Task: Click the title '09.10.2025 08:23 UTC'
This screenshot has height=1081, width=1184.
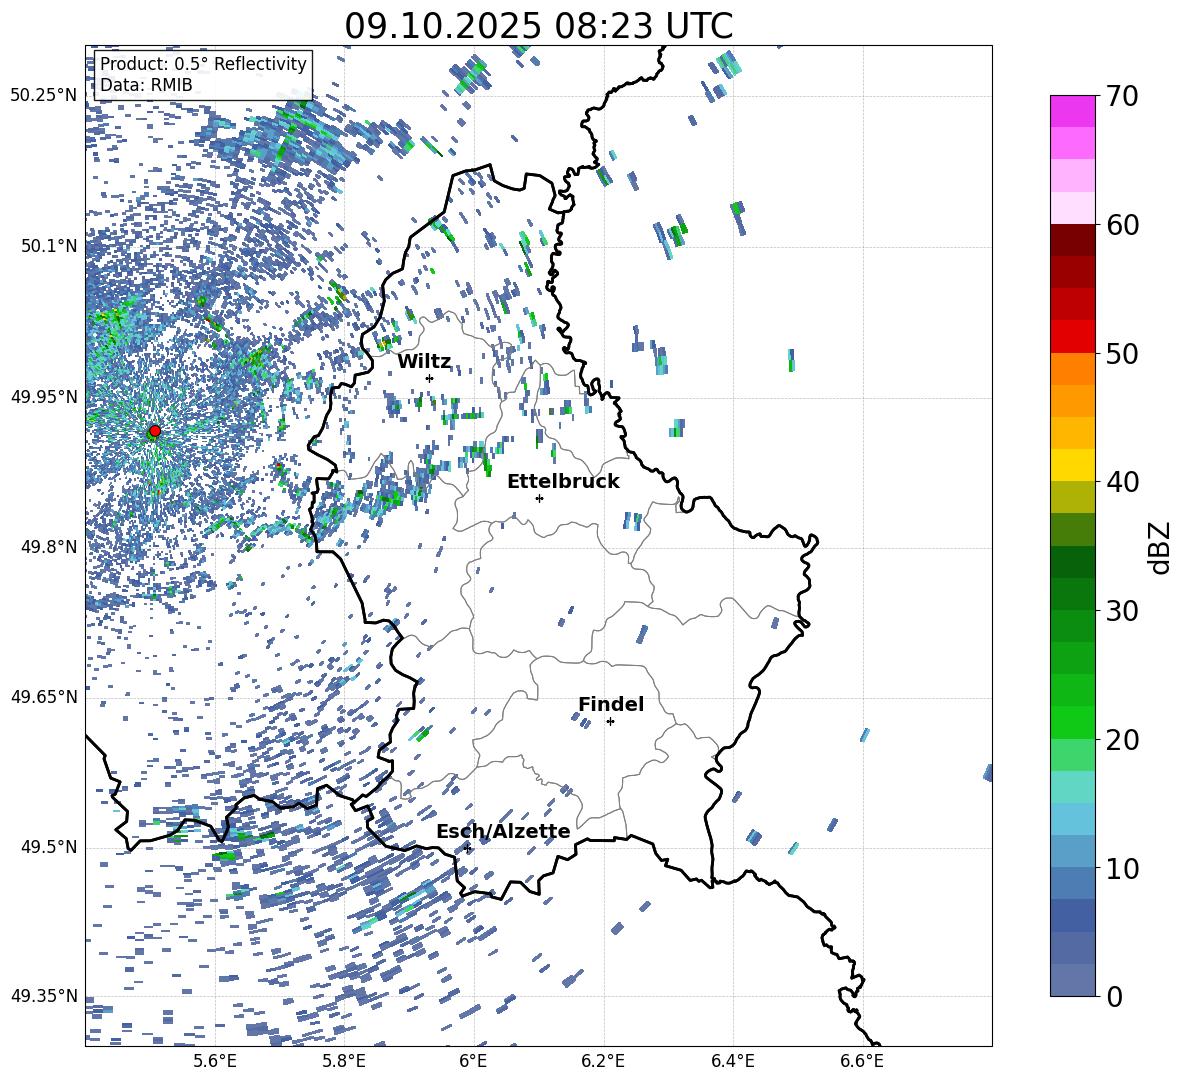Action: [x=538, y=26]
